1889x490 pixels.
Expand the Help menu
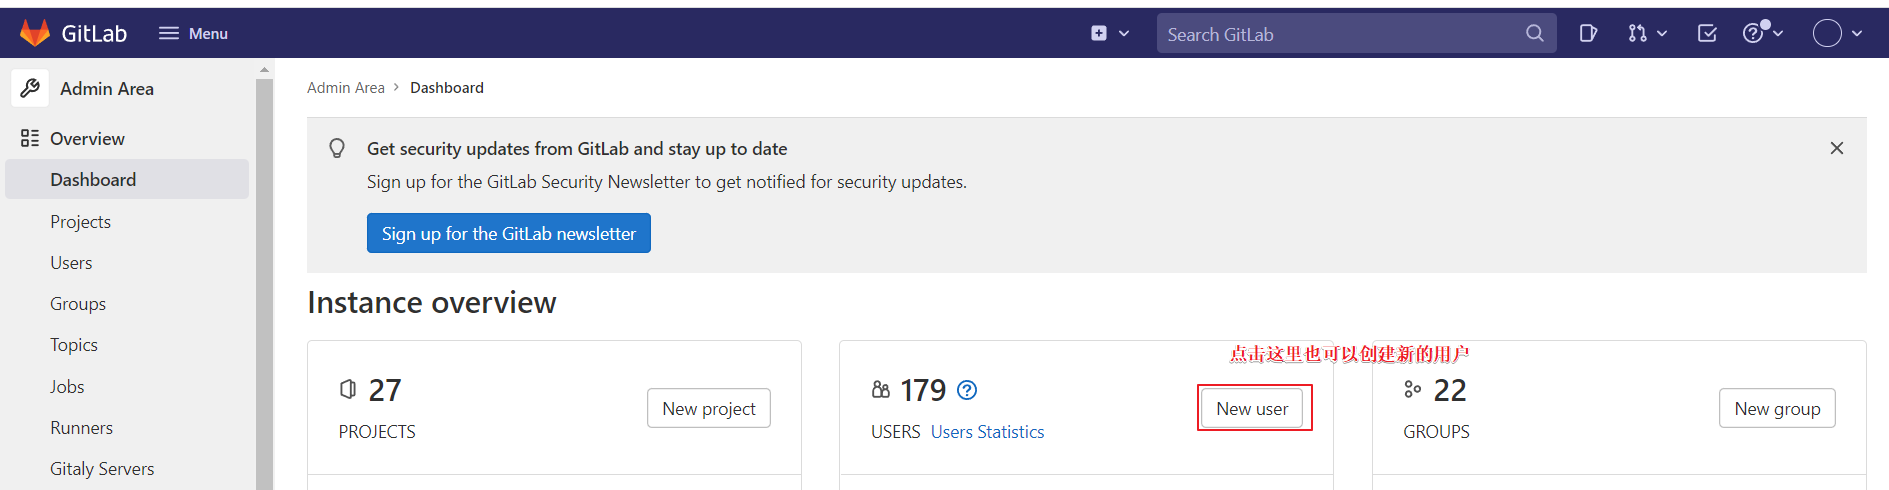click(x=1762, y=33)
